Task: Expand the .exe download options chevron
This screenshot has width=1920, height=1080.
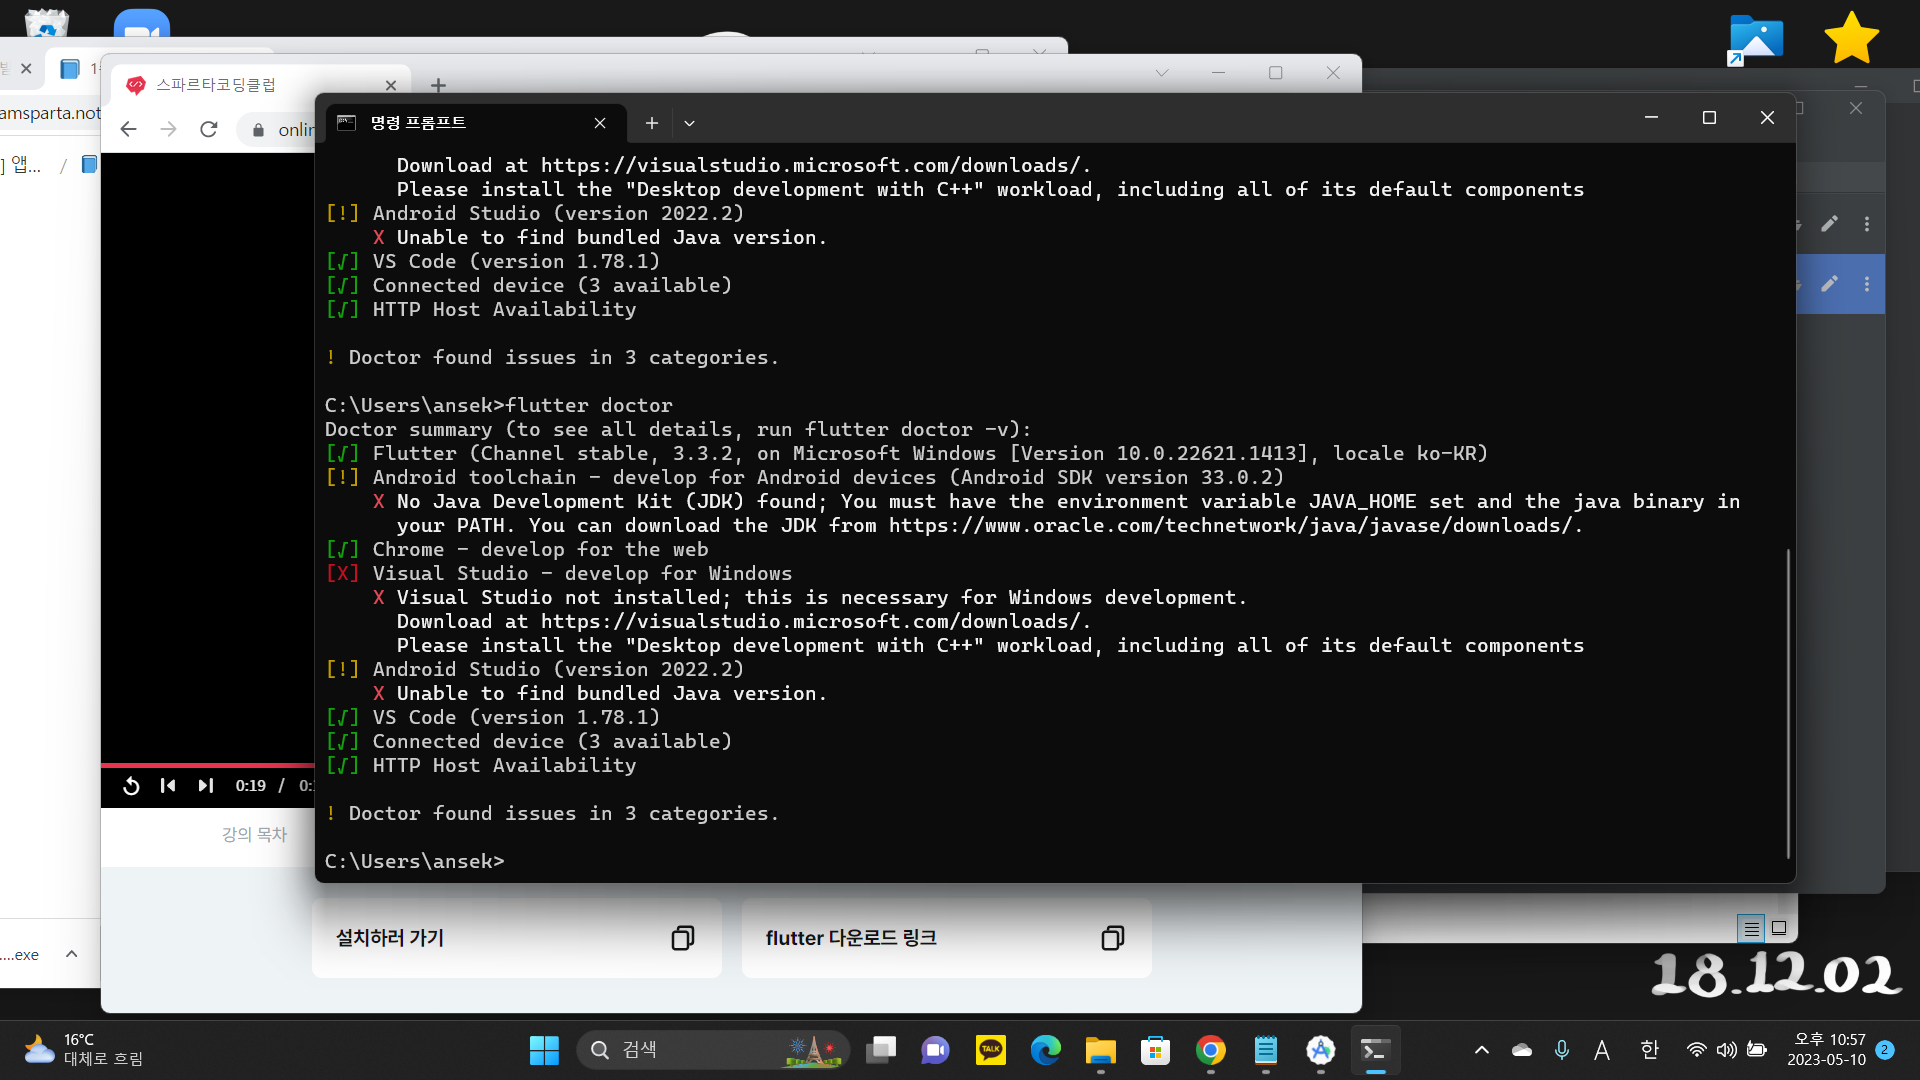Action: [x=72, y=954]
